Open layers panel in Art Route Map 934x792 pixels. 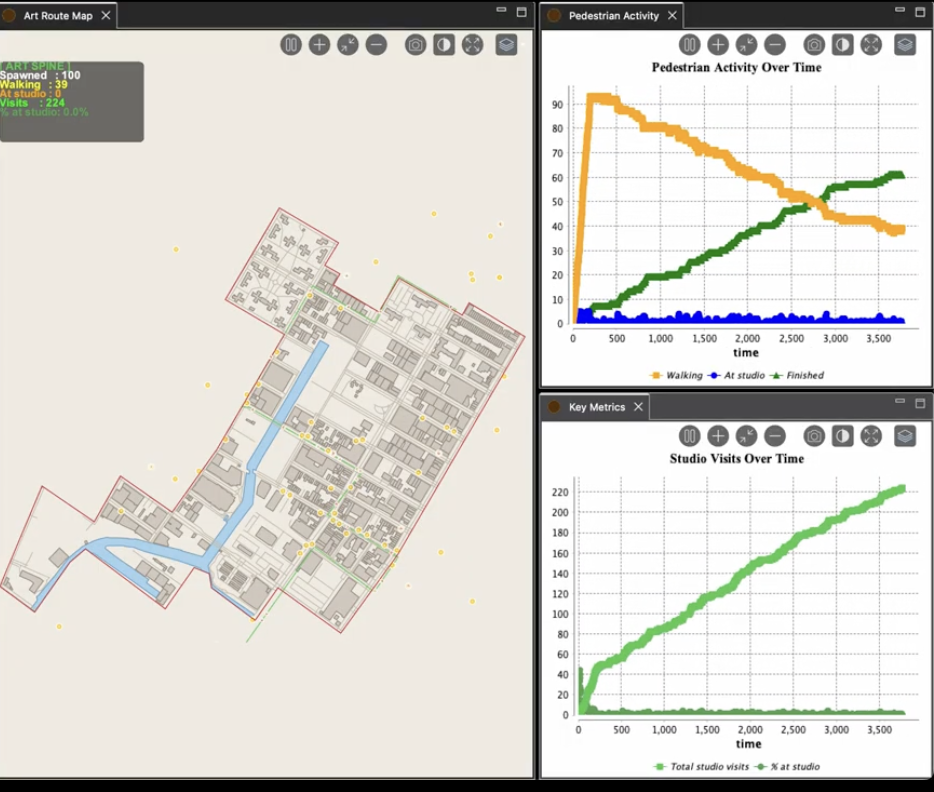click(506, 45)
